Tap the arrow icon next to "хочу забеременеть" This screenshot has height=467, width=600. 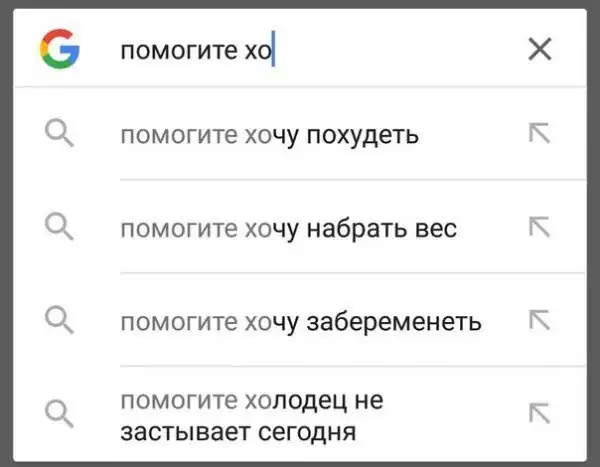click(x=539, y=321)
